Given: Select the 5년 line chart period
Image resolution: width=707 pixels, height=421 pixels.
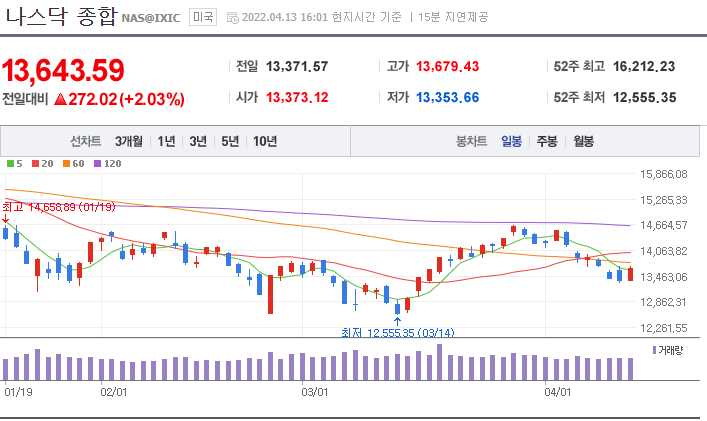Looking at the screenshot, I should (x=230, y=142).
